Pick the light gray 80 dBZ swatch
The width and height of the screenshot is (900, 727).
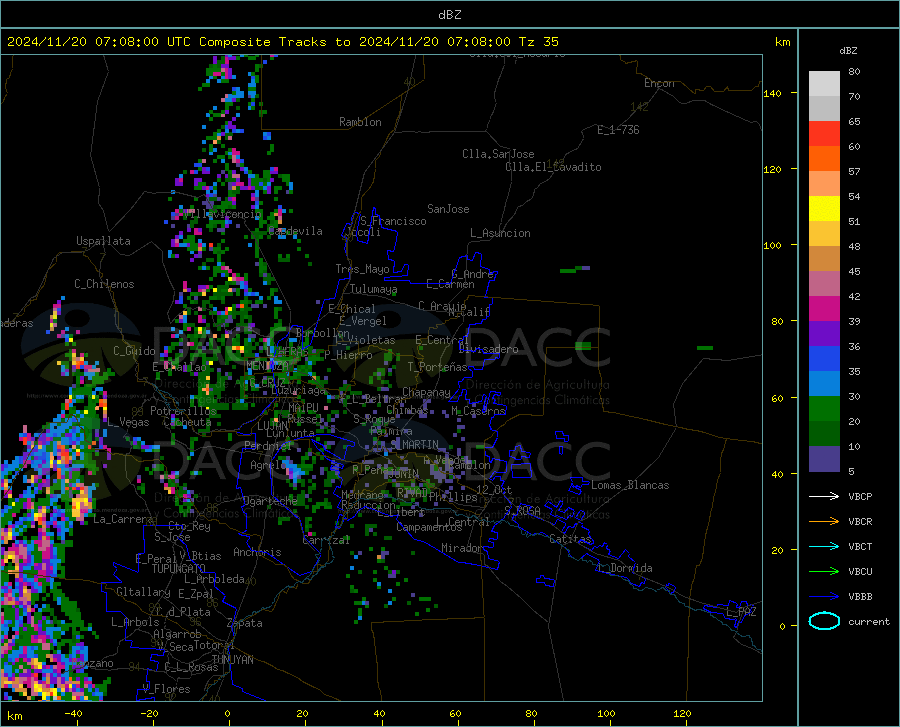[824, 84]
